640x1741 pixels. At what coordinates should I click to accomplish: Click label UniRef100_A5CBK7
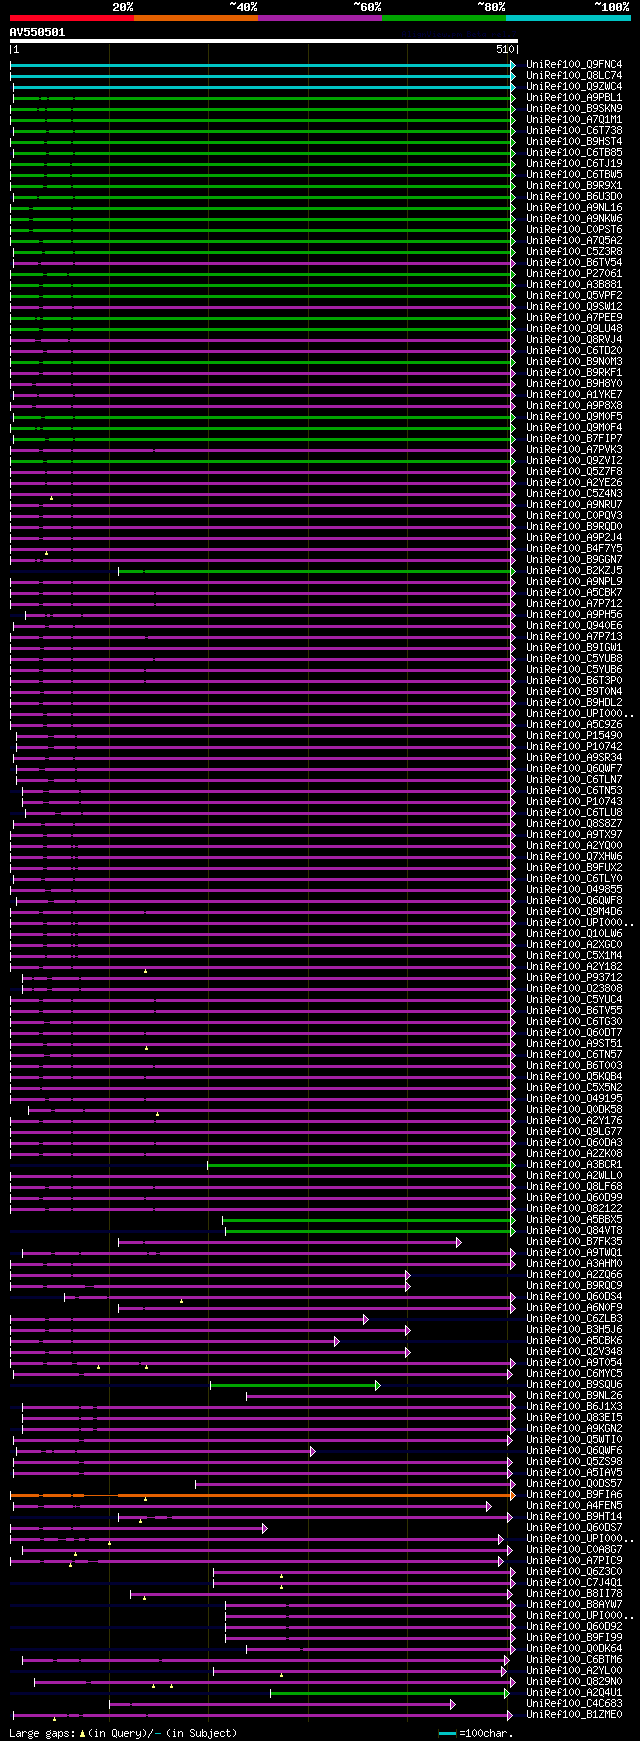[574, 593]
